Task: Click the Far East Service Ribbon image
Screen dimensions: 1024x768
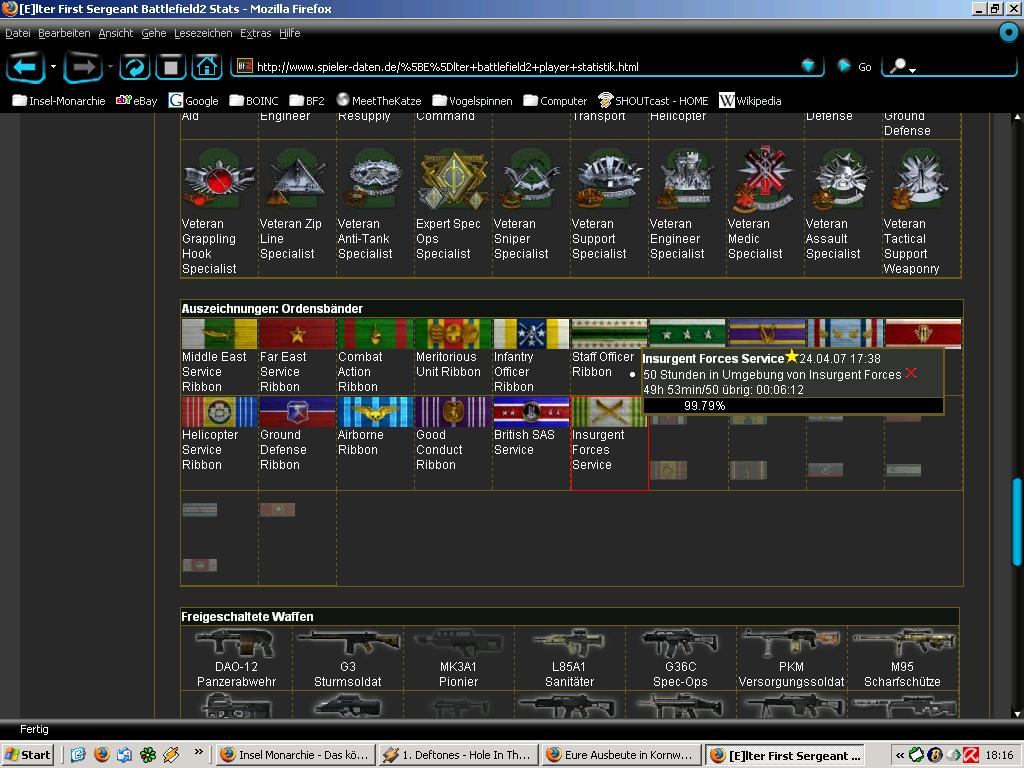Action: [297, 334]
